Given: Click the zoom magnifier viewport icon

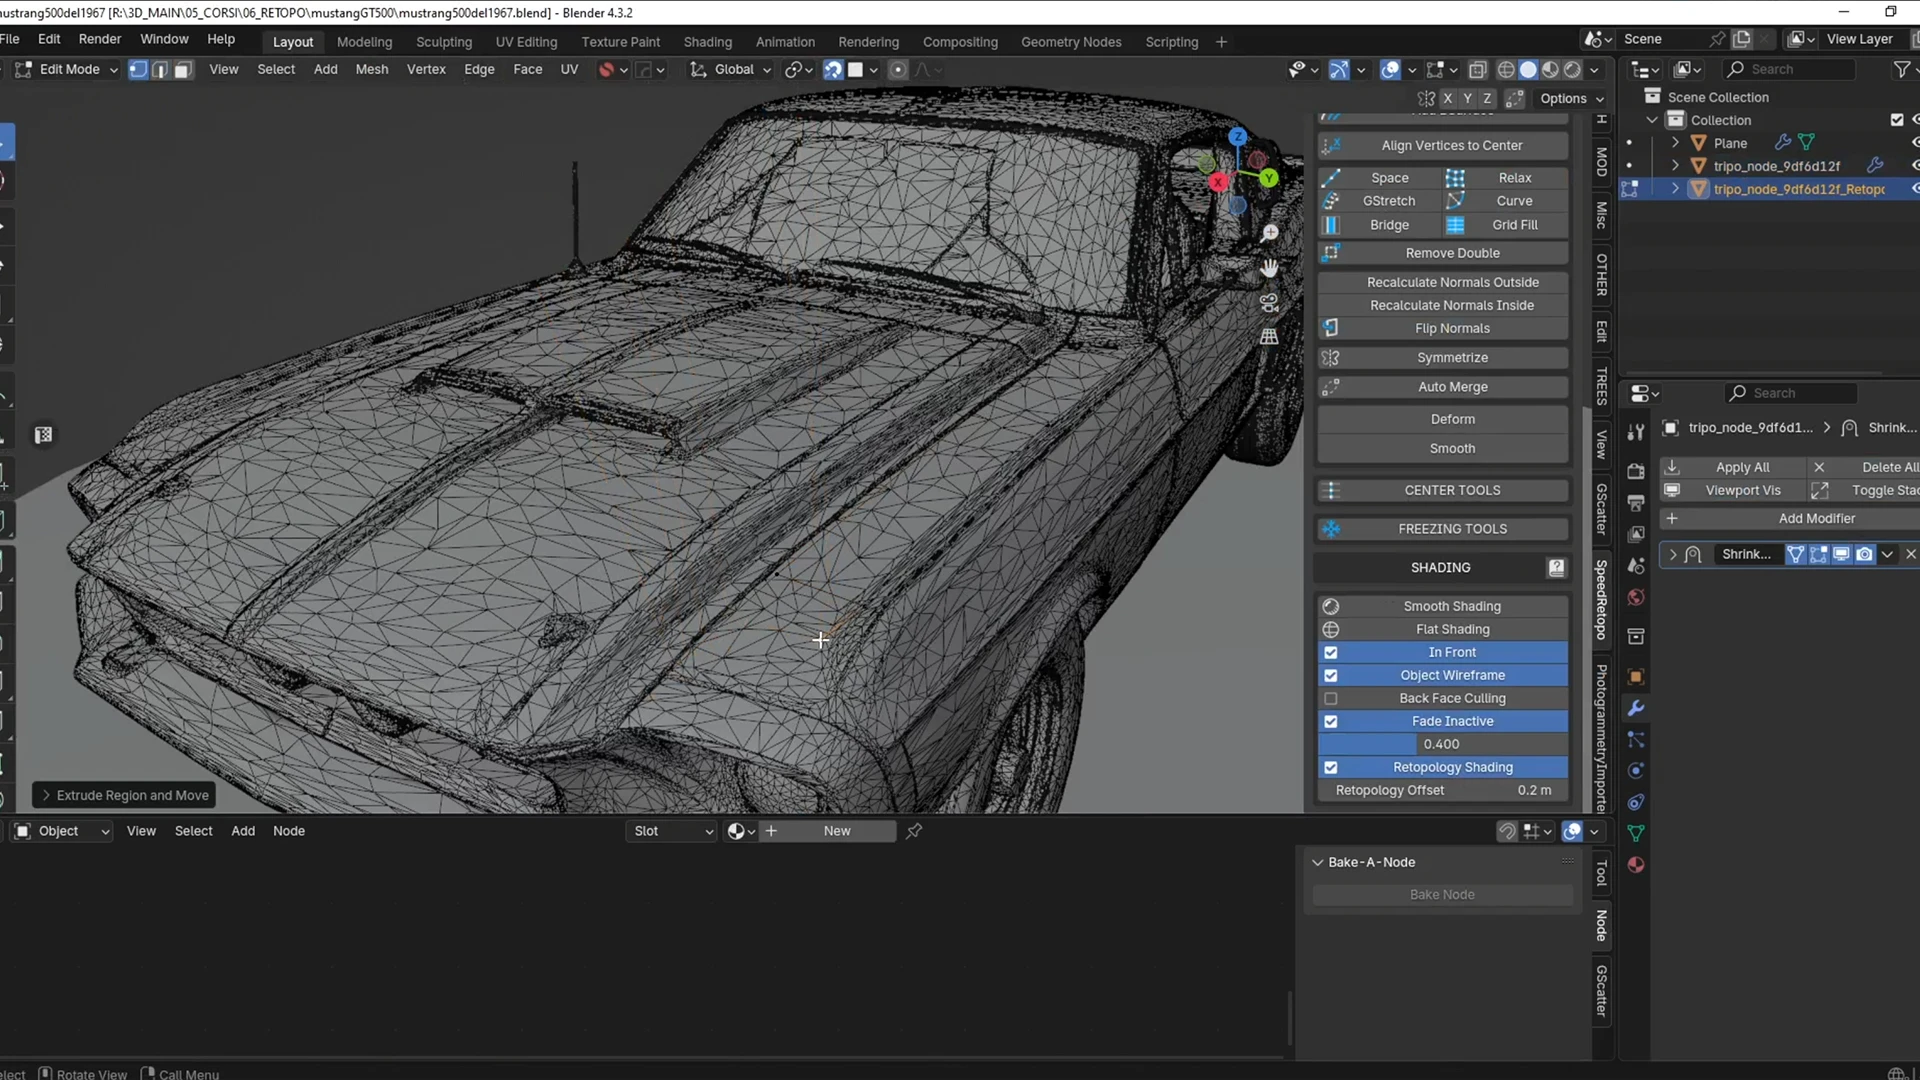Looking at the screenshot, I should [1269, 233].
